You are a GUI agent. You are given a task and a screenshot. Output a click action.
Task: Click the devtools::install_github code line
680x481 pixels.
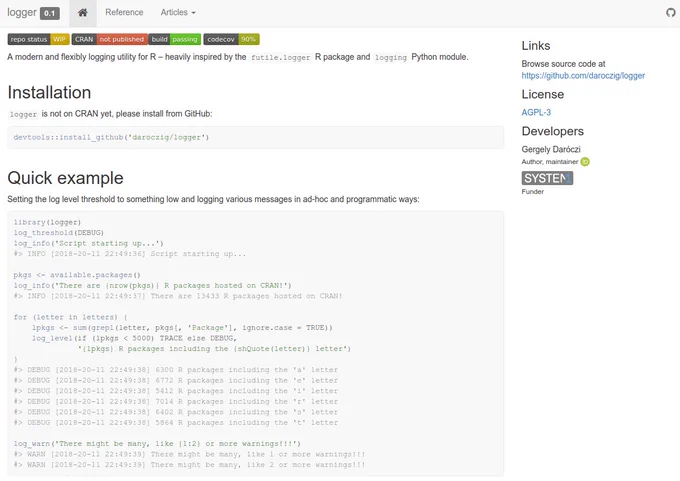[x=111, y=137]
